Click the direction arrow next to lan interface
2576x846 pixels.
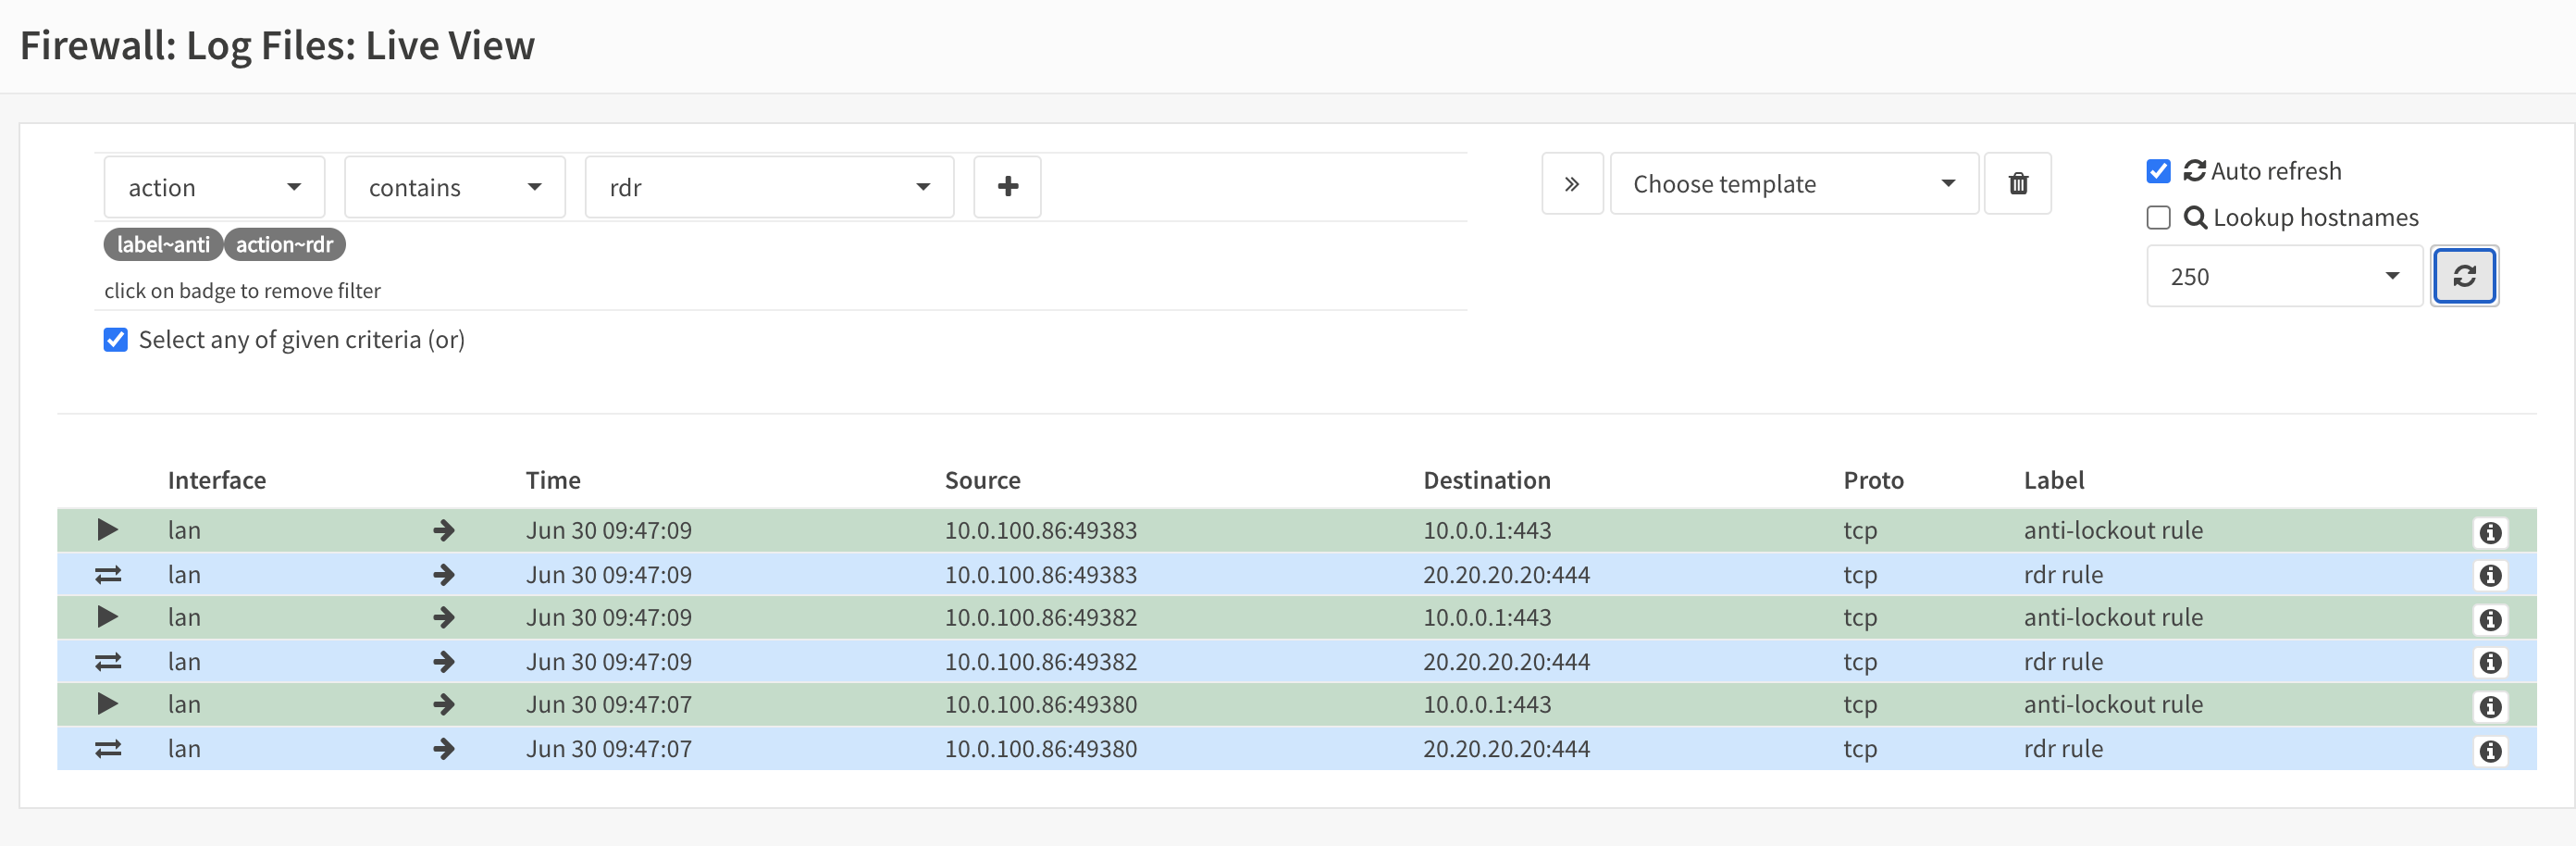(x=444, y=530)
